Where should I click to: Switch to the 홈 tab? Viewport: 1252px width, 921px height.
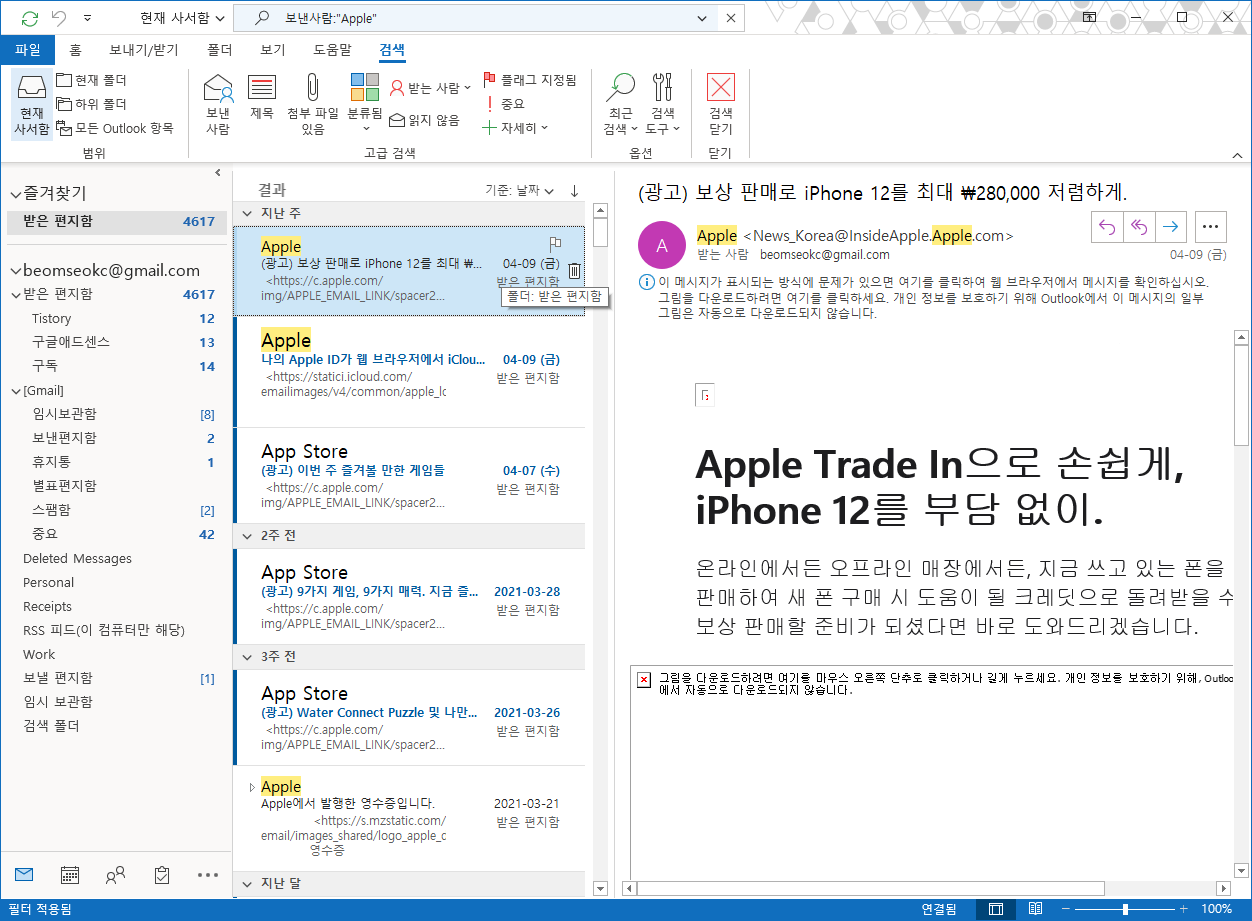(75, 50)
